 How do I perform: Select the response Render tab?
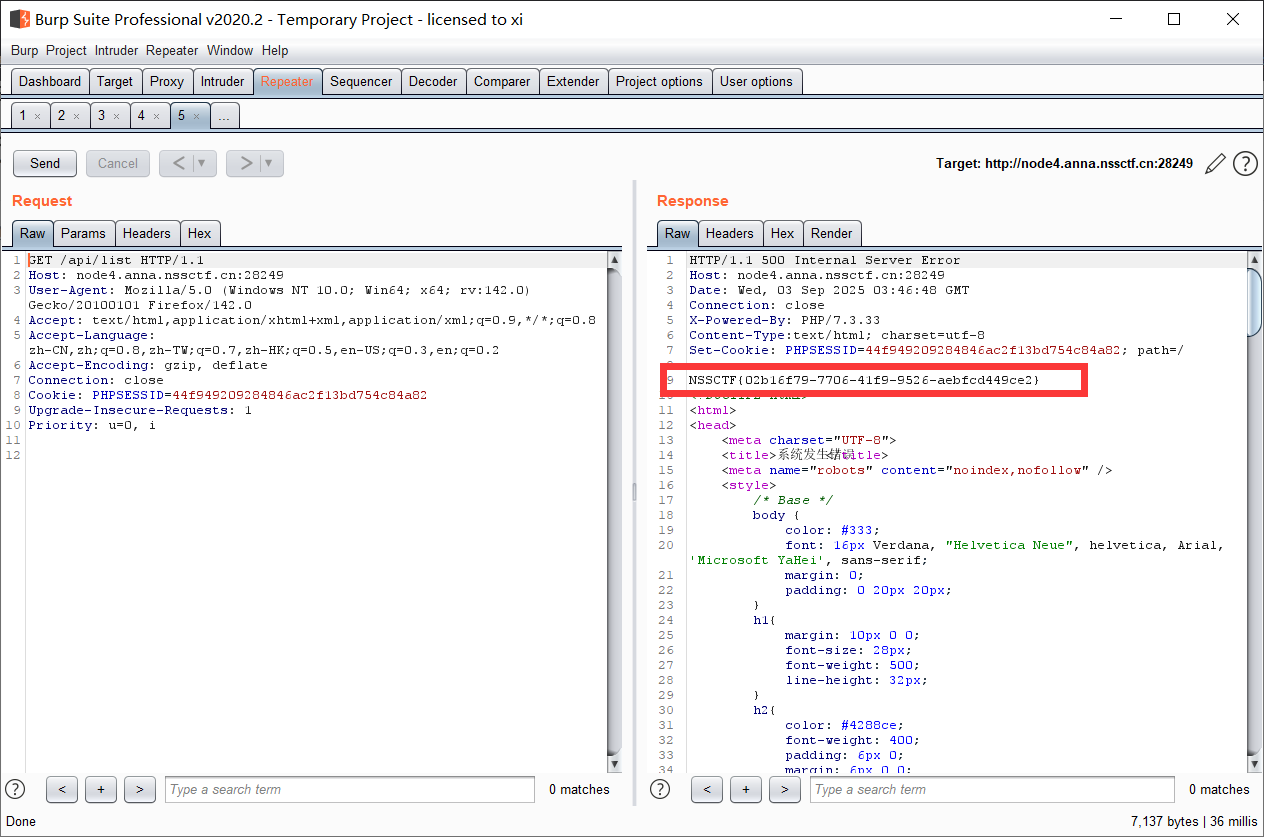832,233
